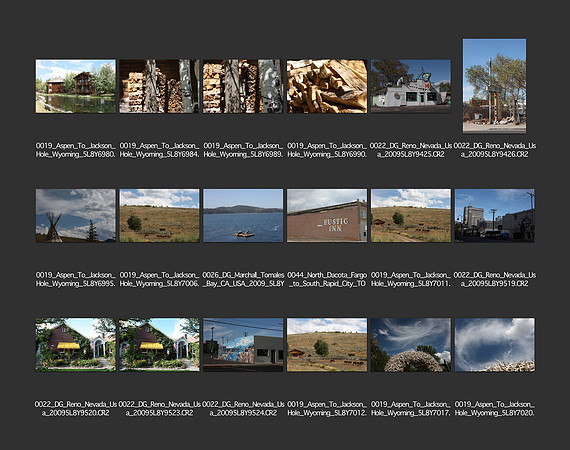Click the pasture with cattle thumbnail 5L8Y7012
Screen dimensions: 570x450
tap(327, 345)
